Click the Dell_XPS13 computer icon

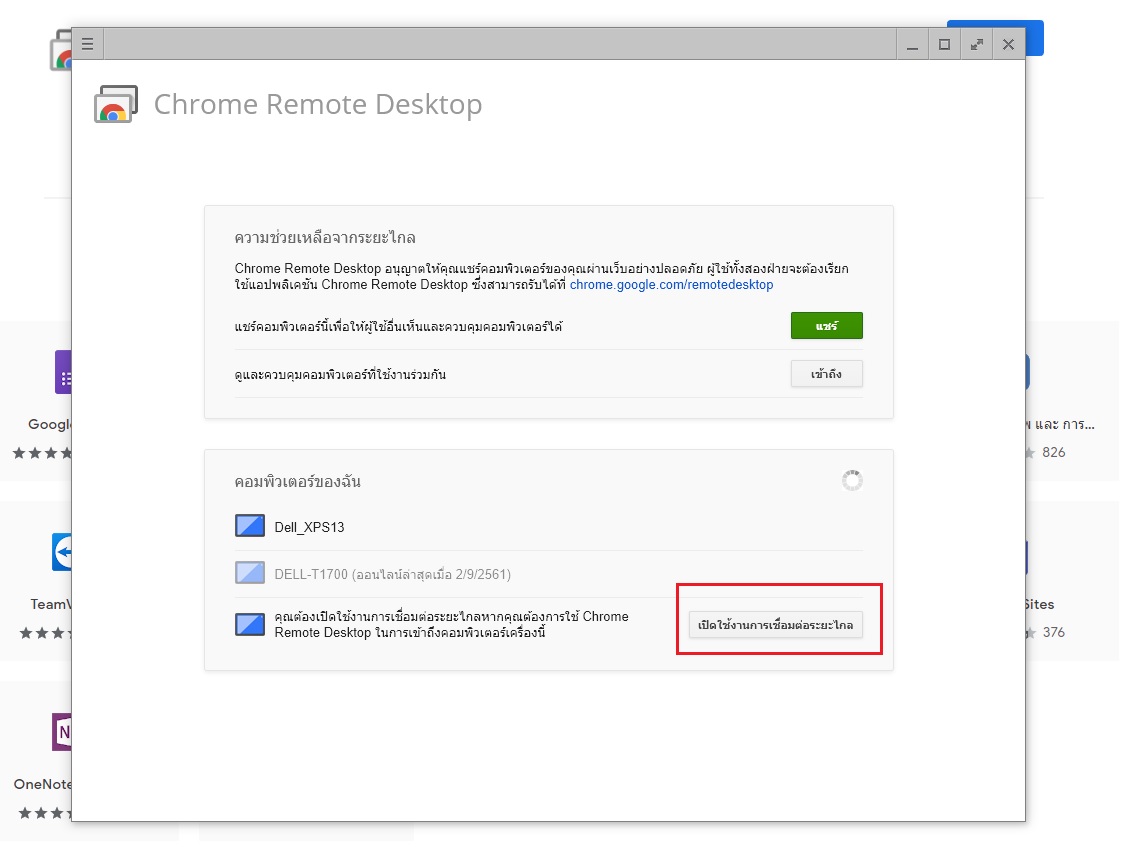250,526
